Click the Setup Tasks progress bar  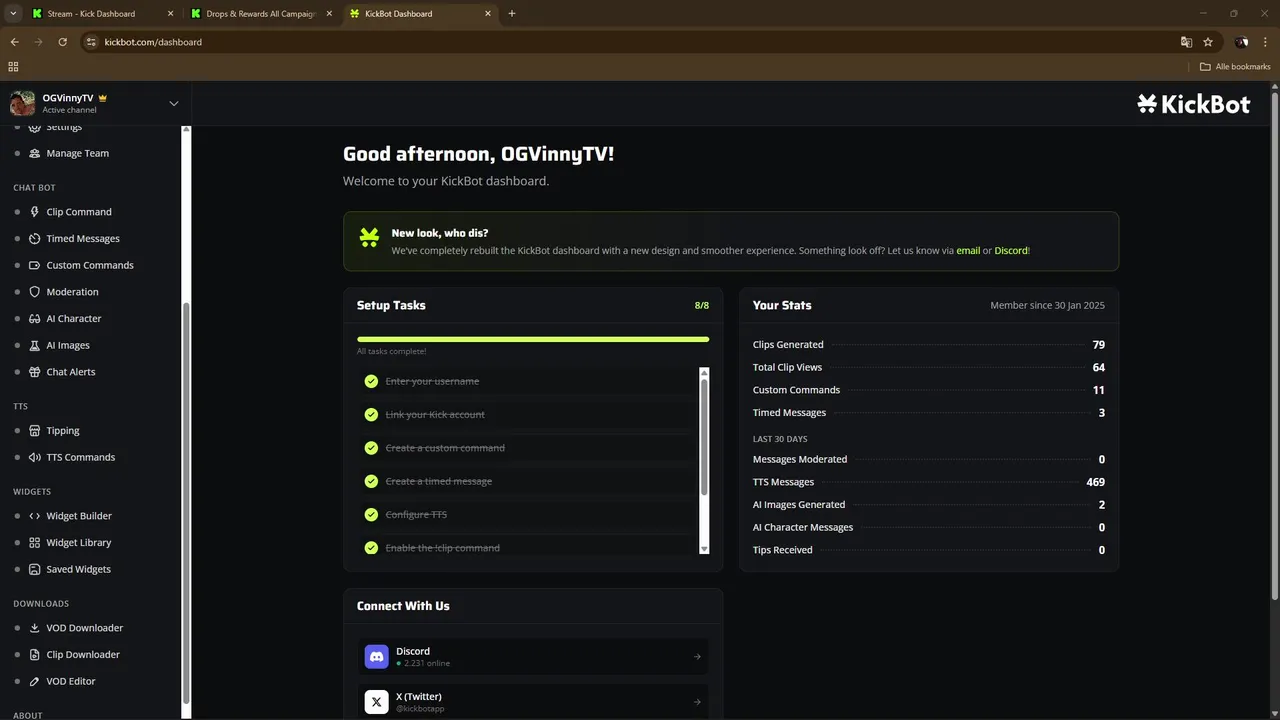coord(533,339)
